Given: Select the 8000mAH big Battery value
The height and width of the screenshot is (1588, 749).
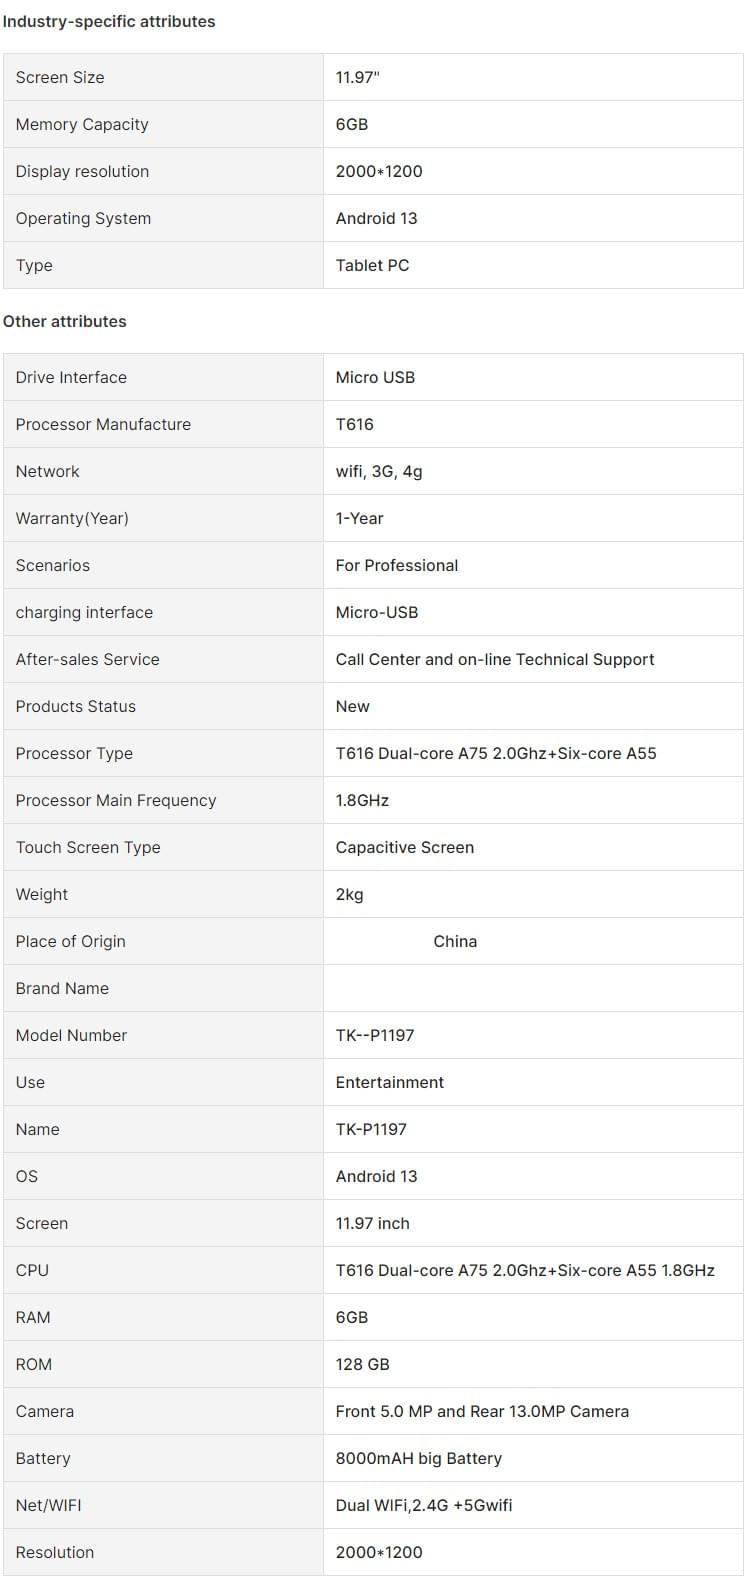Looking at the screenshot, I should click(419, 1458).
